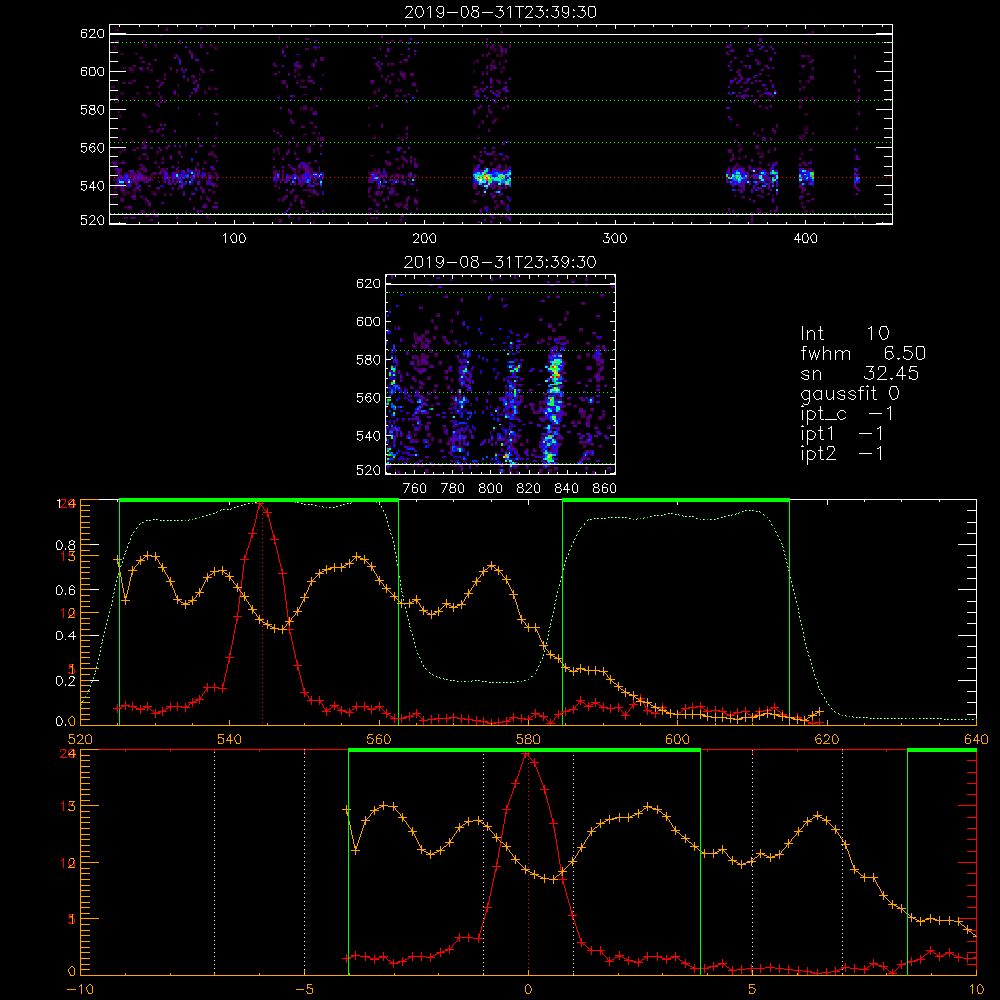
Task: Click x-axis label 10 on bottom plot
Action: point(976,990)
